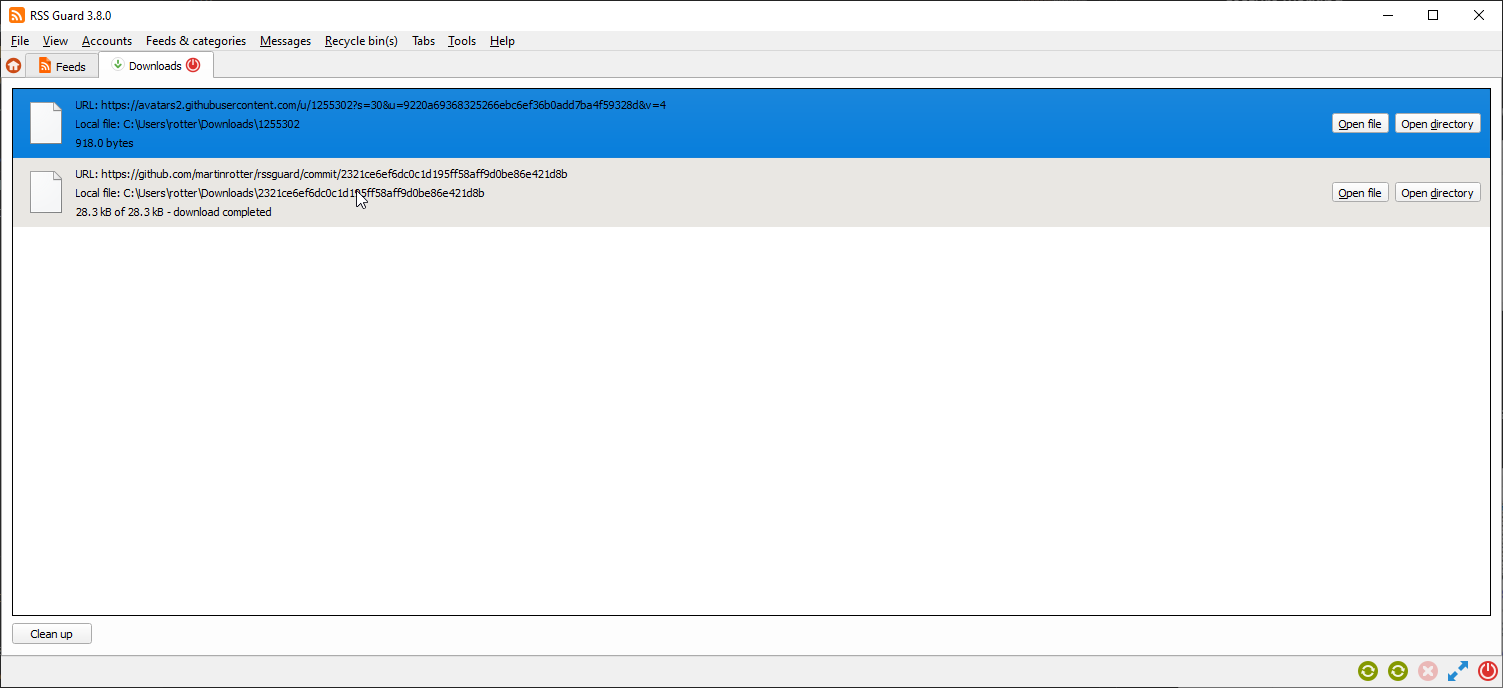This screenshot has height=688, width=1503.
Task: Open the Messages menu
Action: tap(285, 41)
